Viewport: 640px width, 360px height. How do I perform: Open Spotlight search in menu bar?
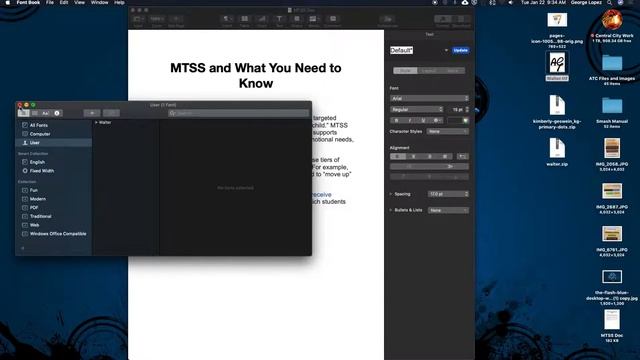click(x=609, y=2)
